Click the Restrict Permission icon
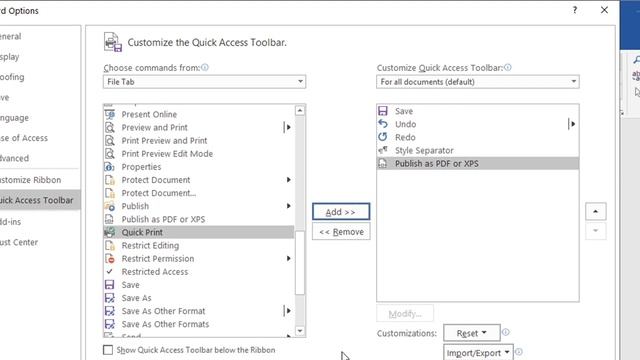Viewport: 640px width, 360px height. click(110, 258)
